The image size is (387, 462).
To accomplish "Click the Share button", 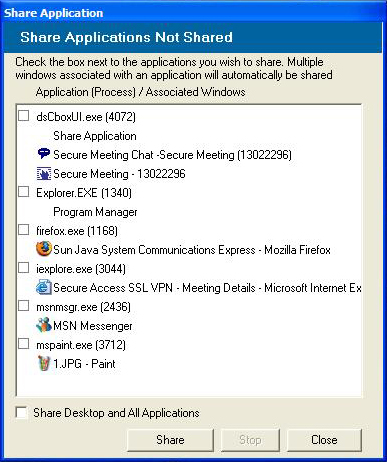I will pyautogui.click(x=170, y=440).
